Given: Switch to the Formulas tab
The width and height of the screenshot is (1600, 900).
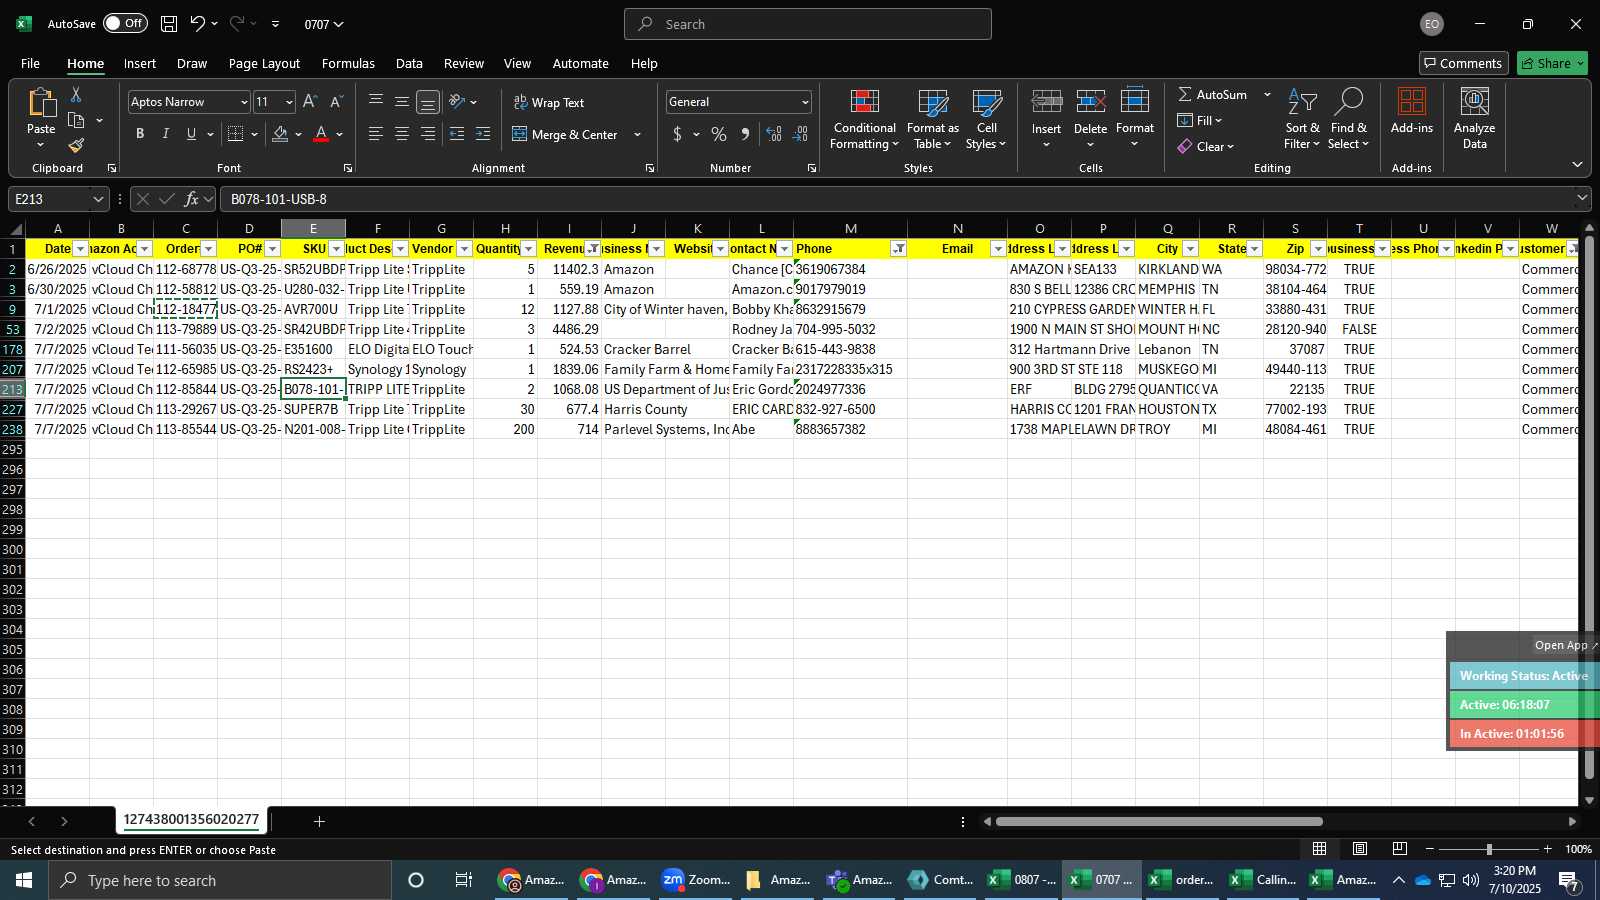Looking at the screenshot, I should (348, 63).
